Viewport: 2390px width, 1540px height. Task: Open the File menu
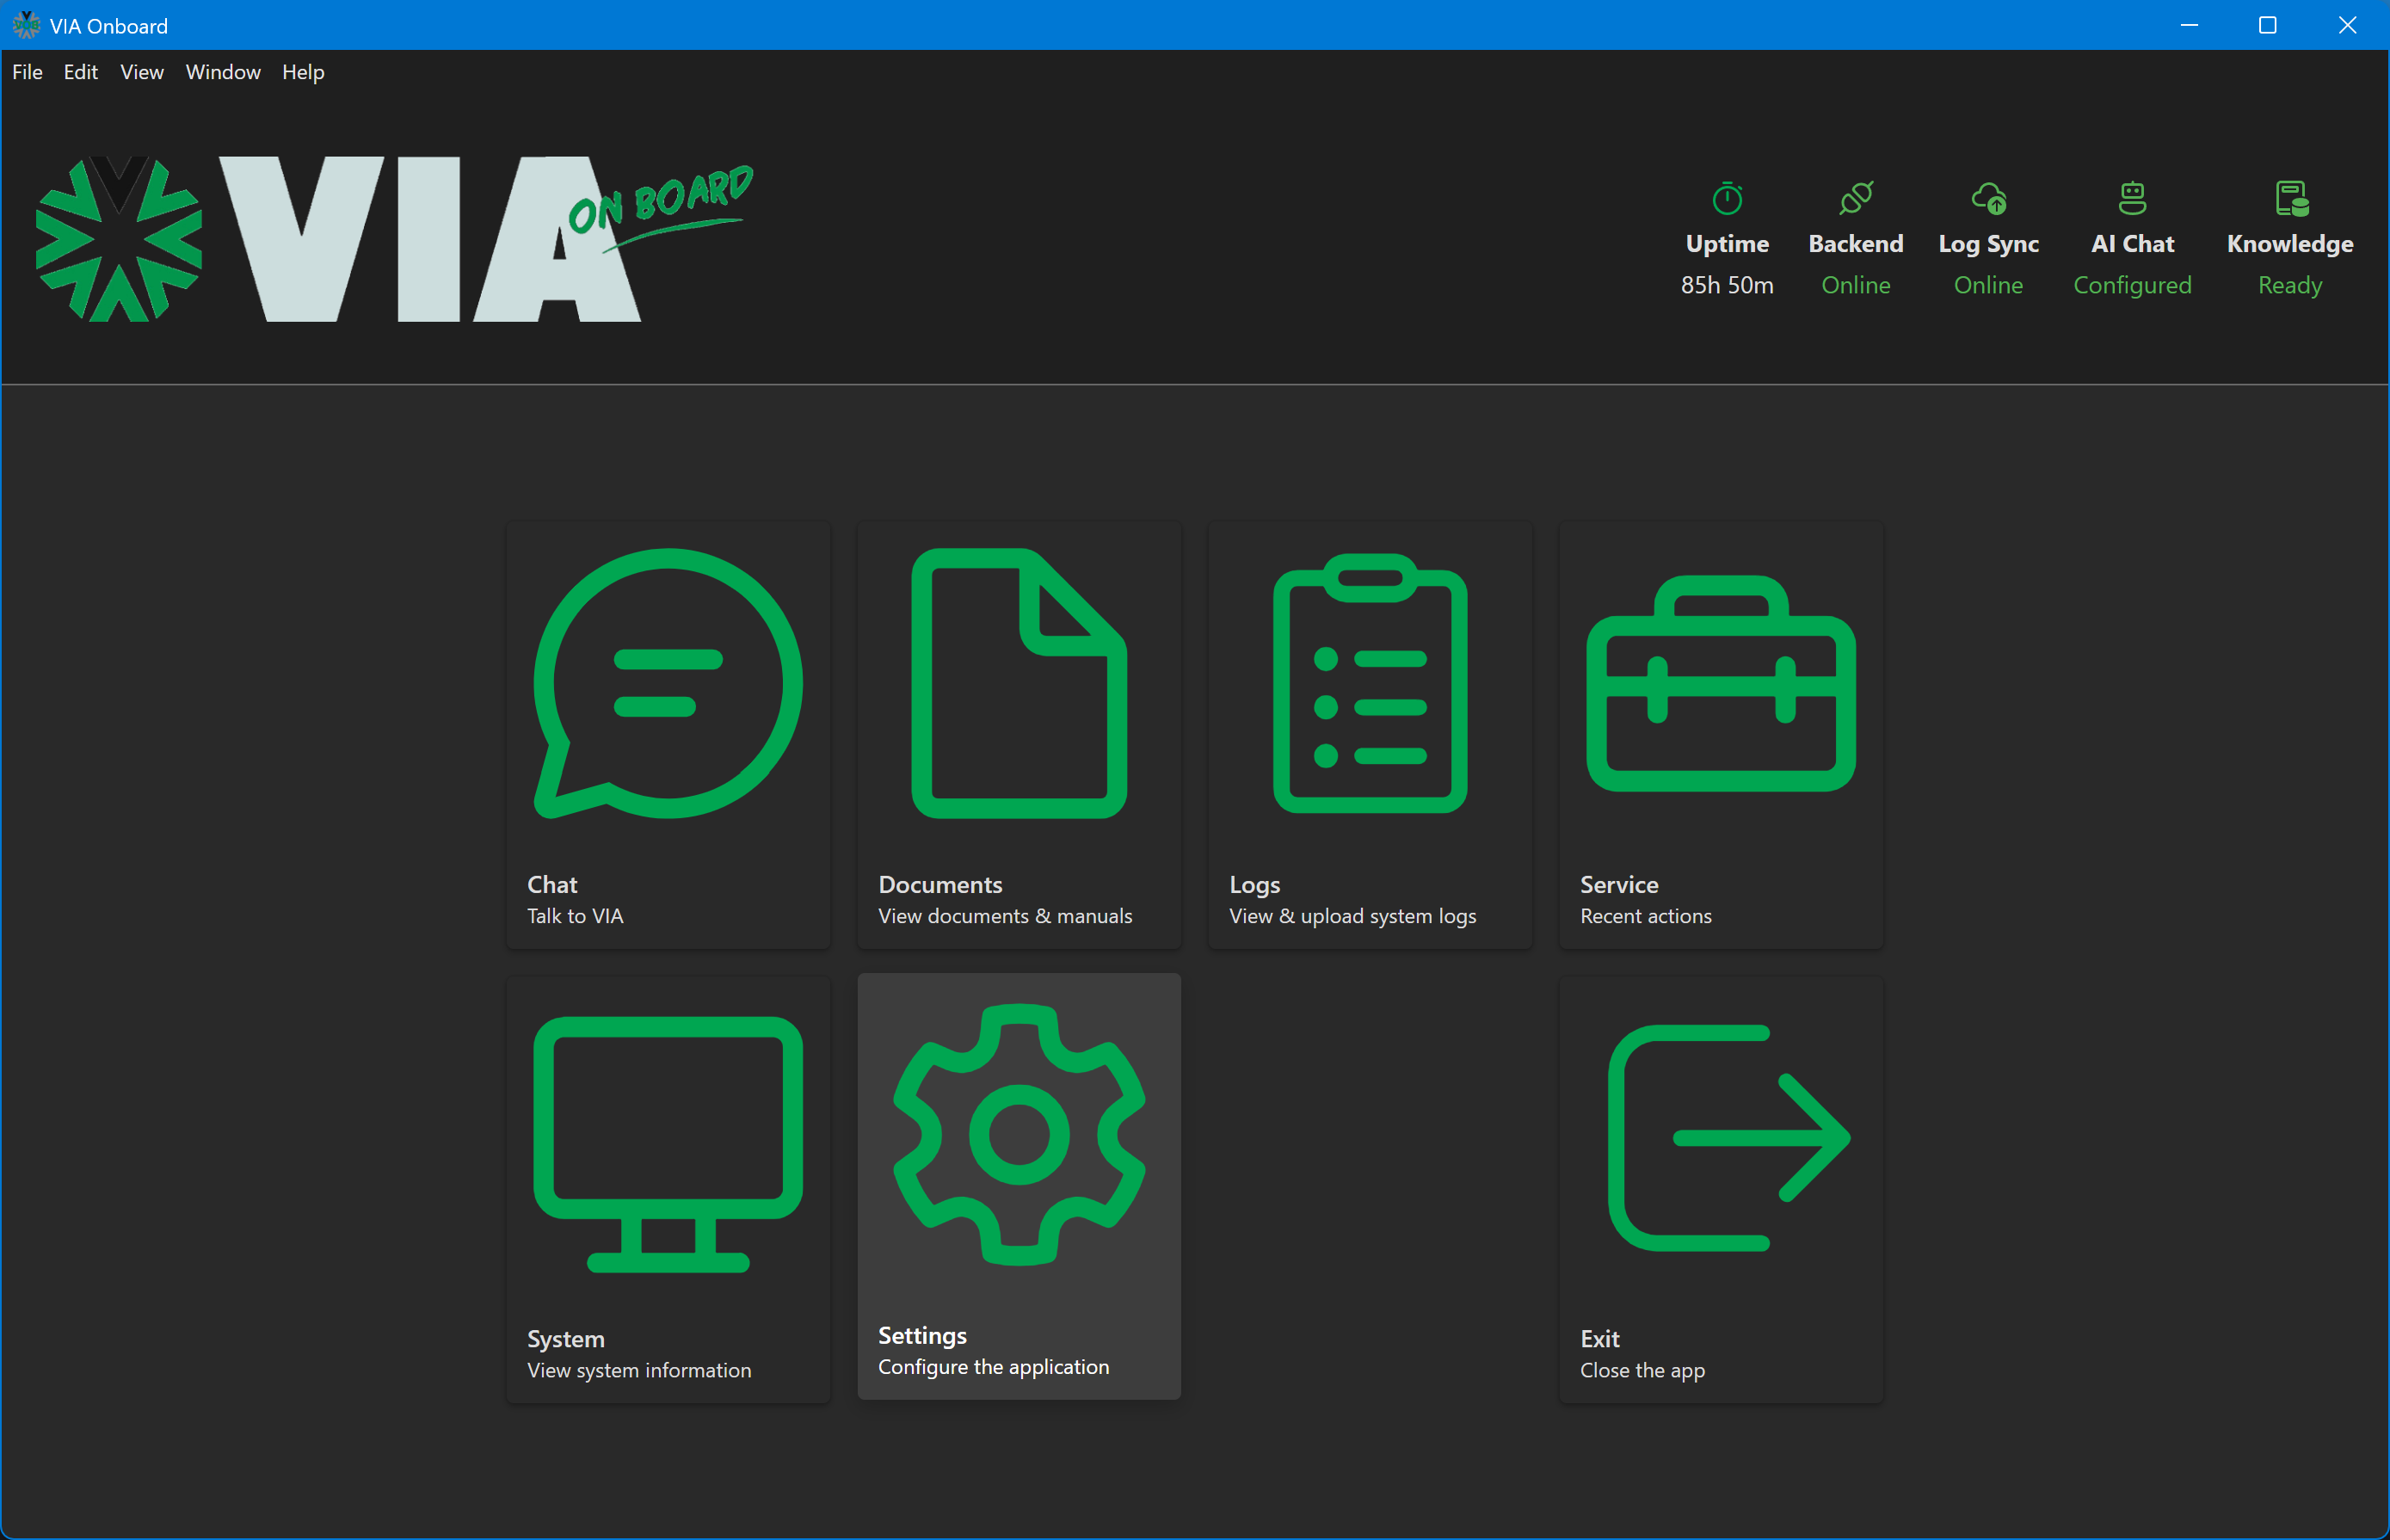coord(27,72)
